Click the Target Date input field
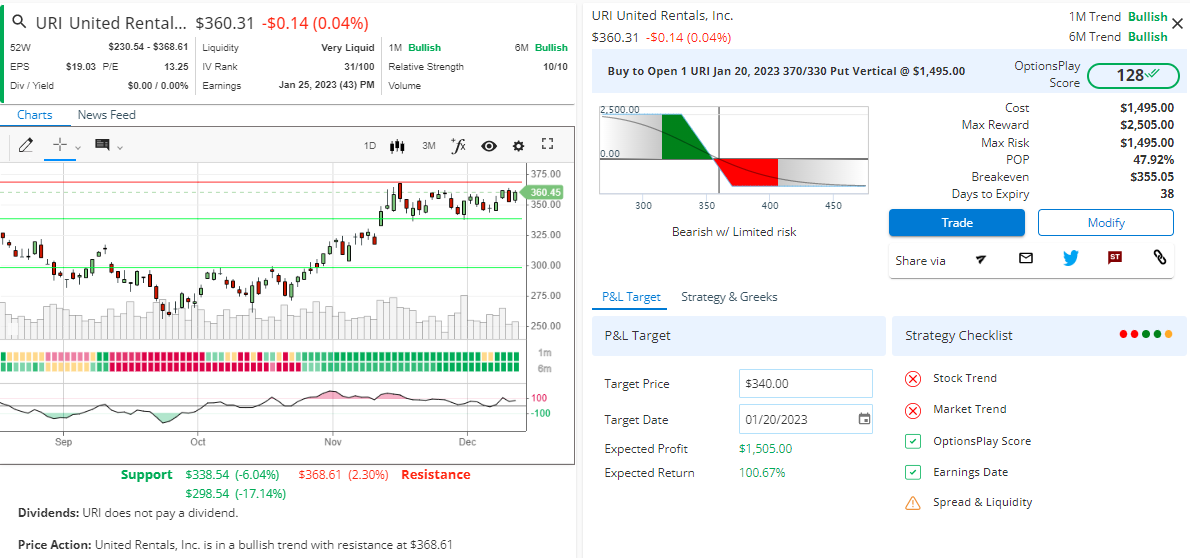The width and height of the screenshot is (1190, 558). tap(805, 419)
